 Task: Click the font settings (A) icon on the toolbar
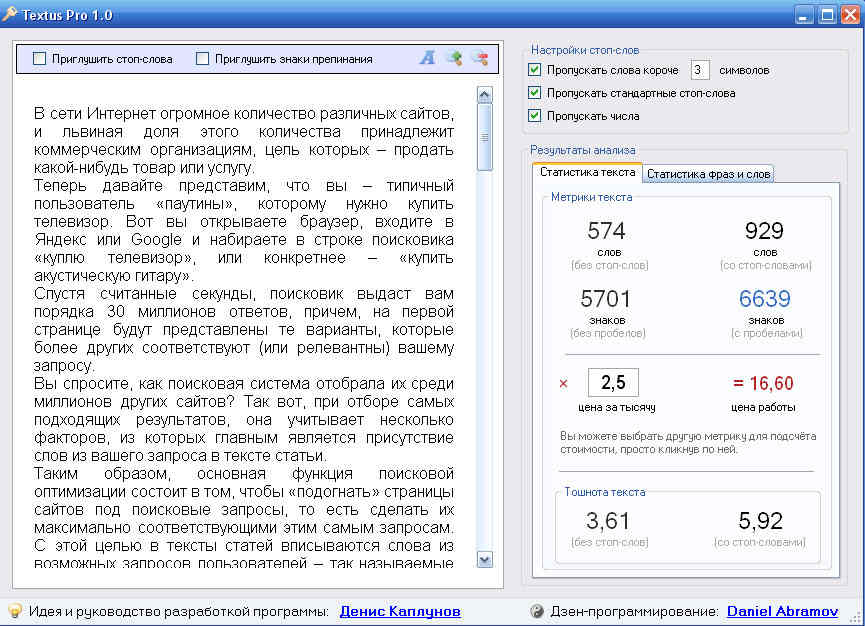coord(427,58)
